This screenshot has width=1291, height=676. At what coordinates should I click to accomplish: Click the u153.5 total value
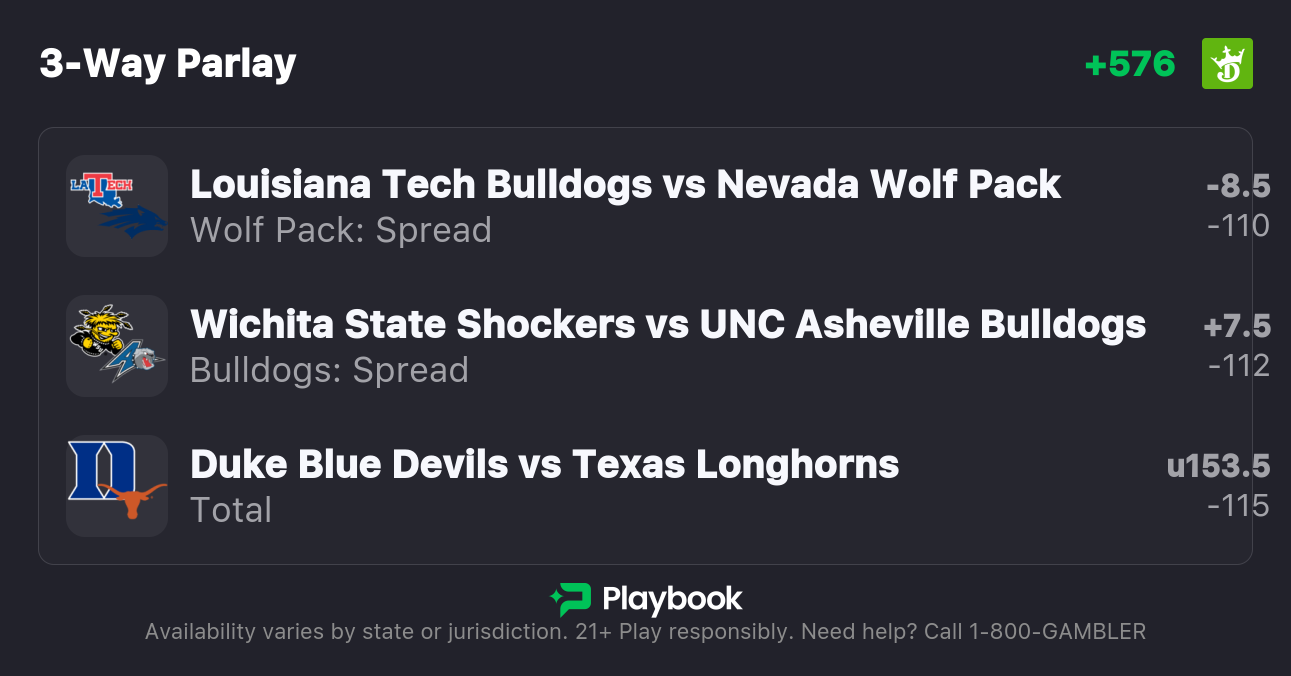click(1217, 466)
